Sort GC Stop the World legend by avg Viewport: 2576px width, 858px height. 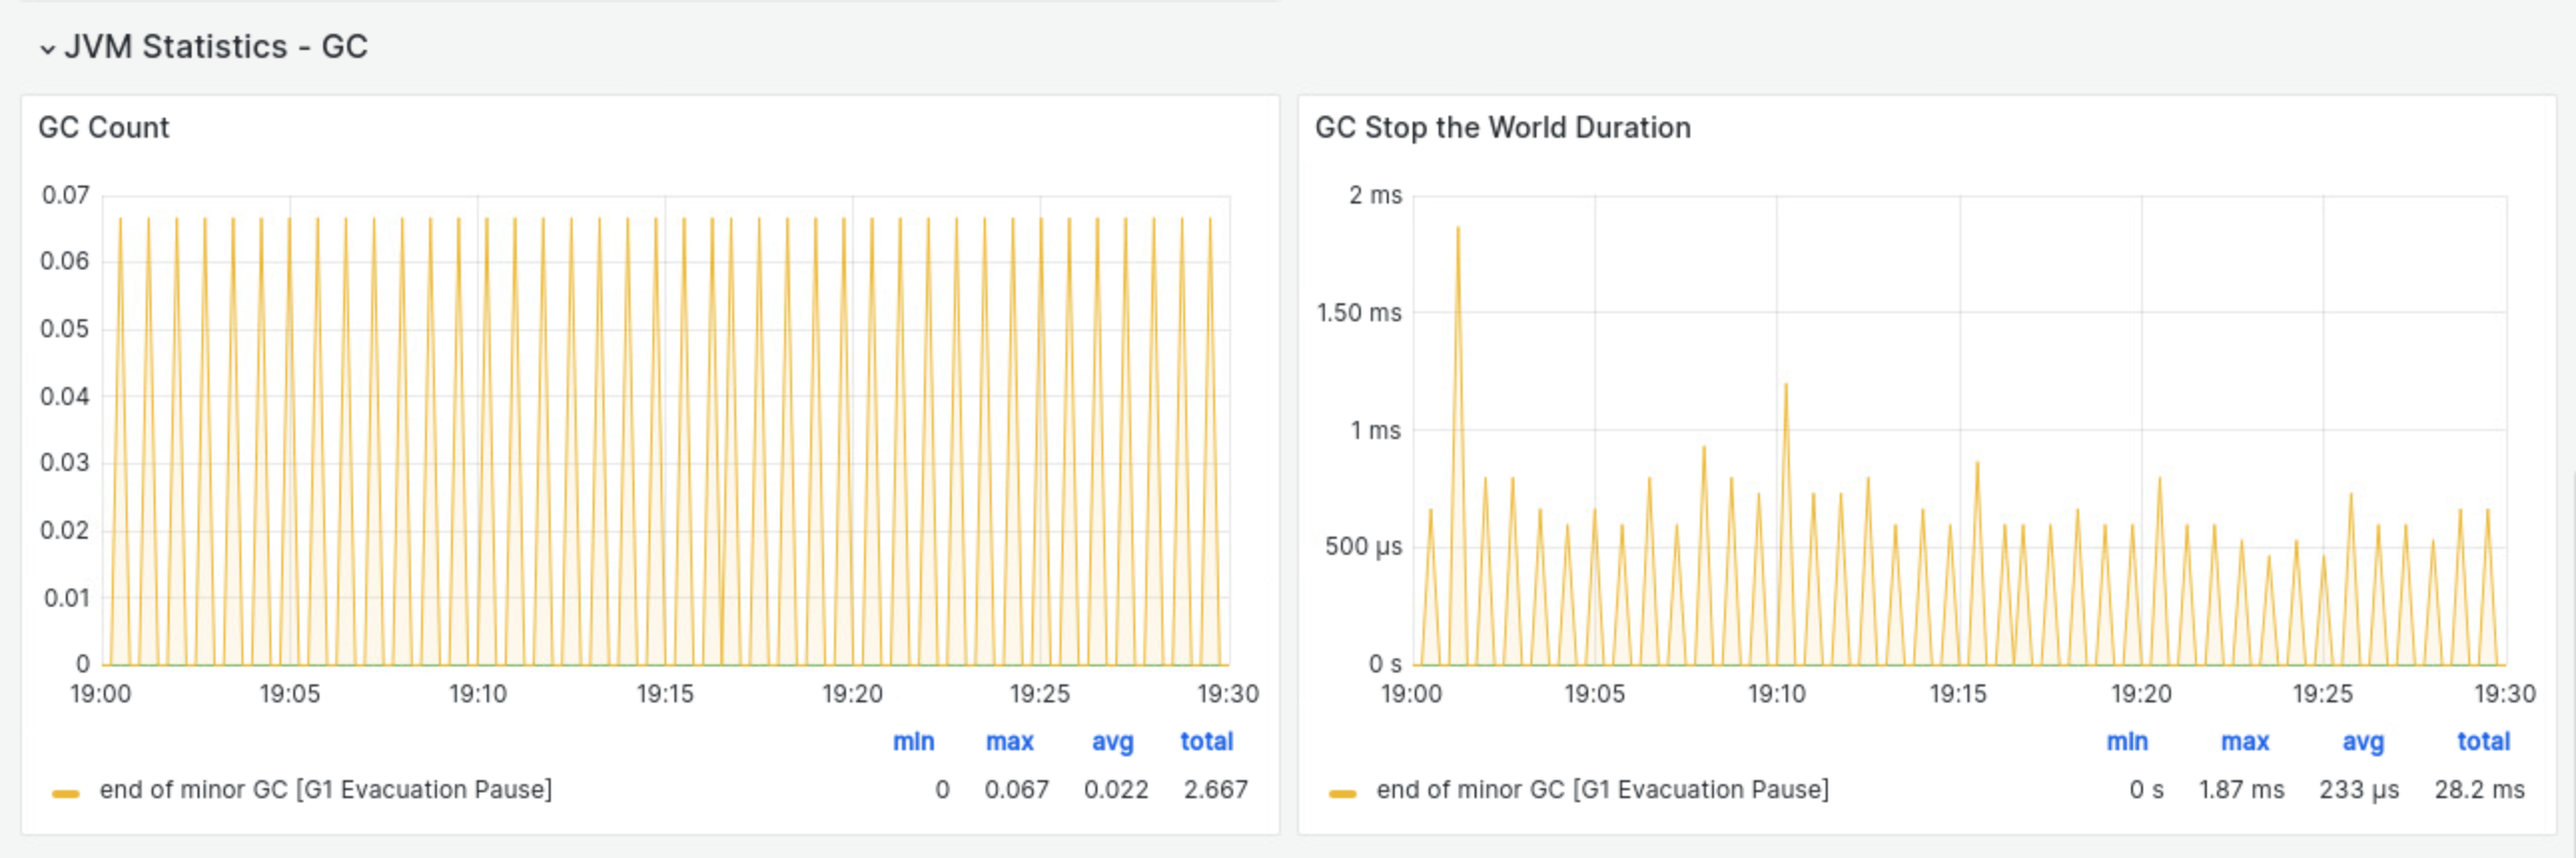pos(2363,742)
